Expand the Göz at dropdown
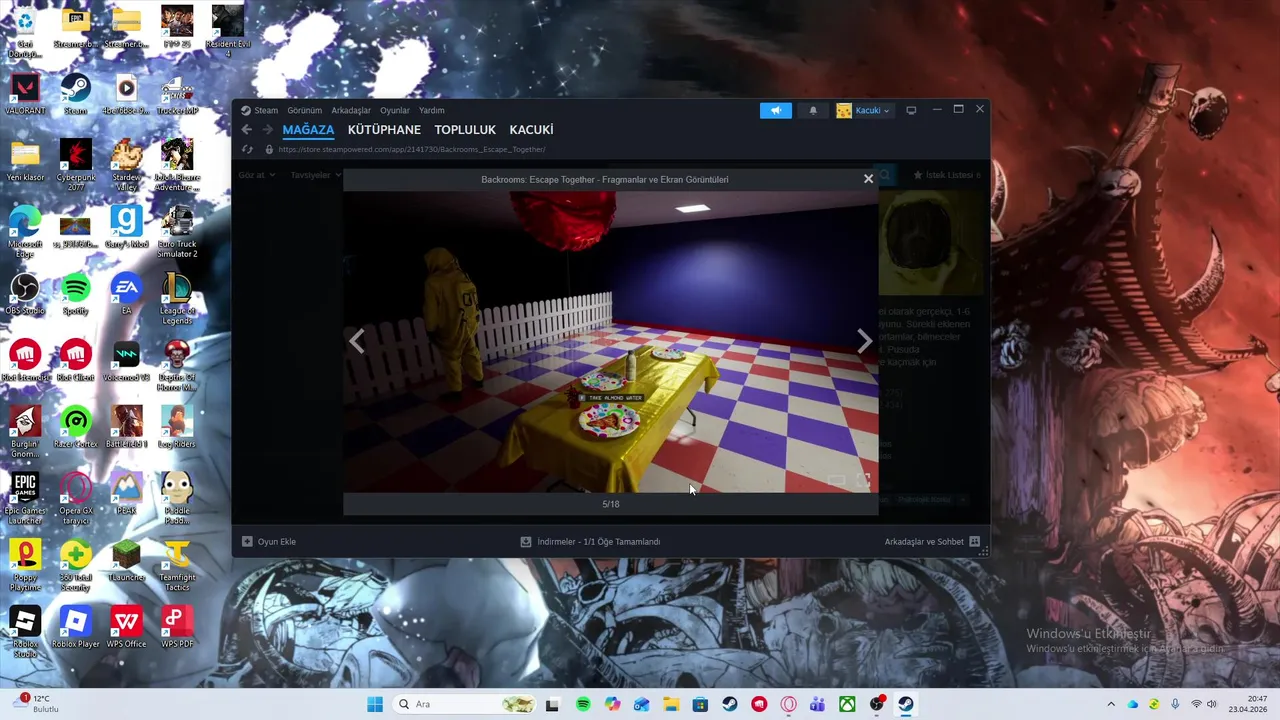The width and height of the screenshot is (1280, 720). click(256, 175)
